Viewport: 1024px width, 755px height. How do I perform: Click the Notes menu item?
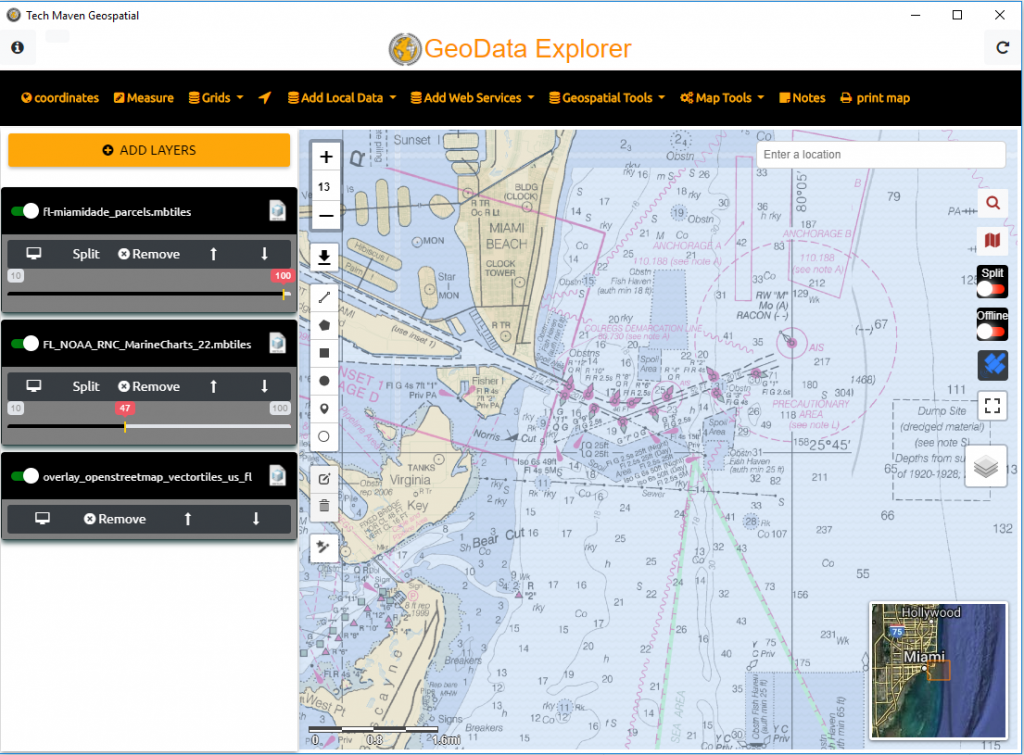(x=801, y=98)
